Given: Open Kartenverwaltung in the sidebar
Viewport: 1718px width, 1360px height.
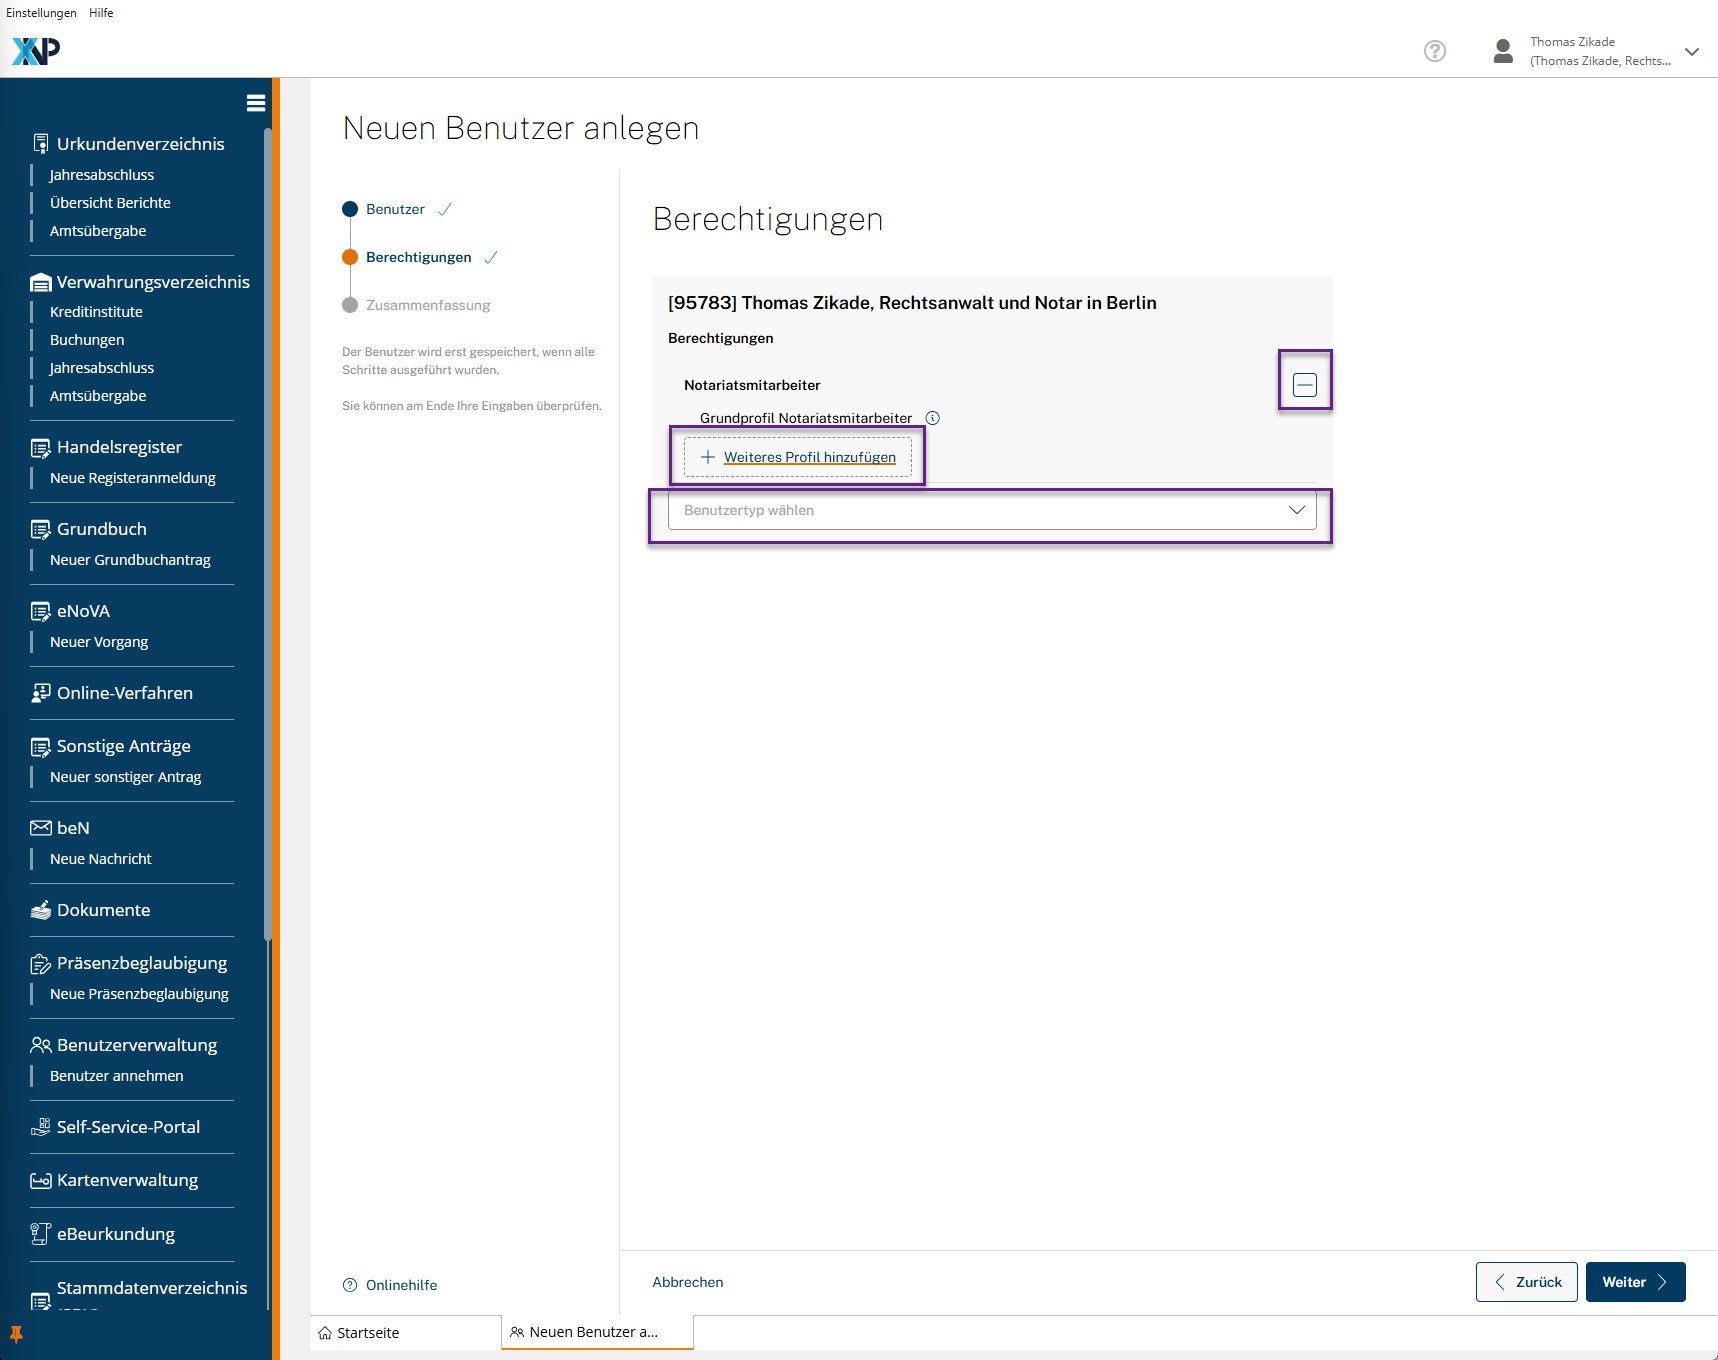Looking at the screenshot, I should pyautogui.click(x=127, y=1180).
